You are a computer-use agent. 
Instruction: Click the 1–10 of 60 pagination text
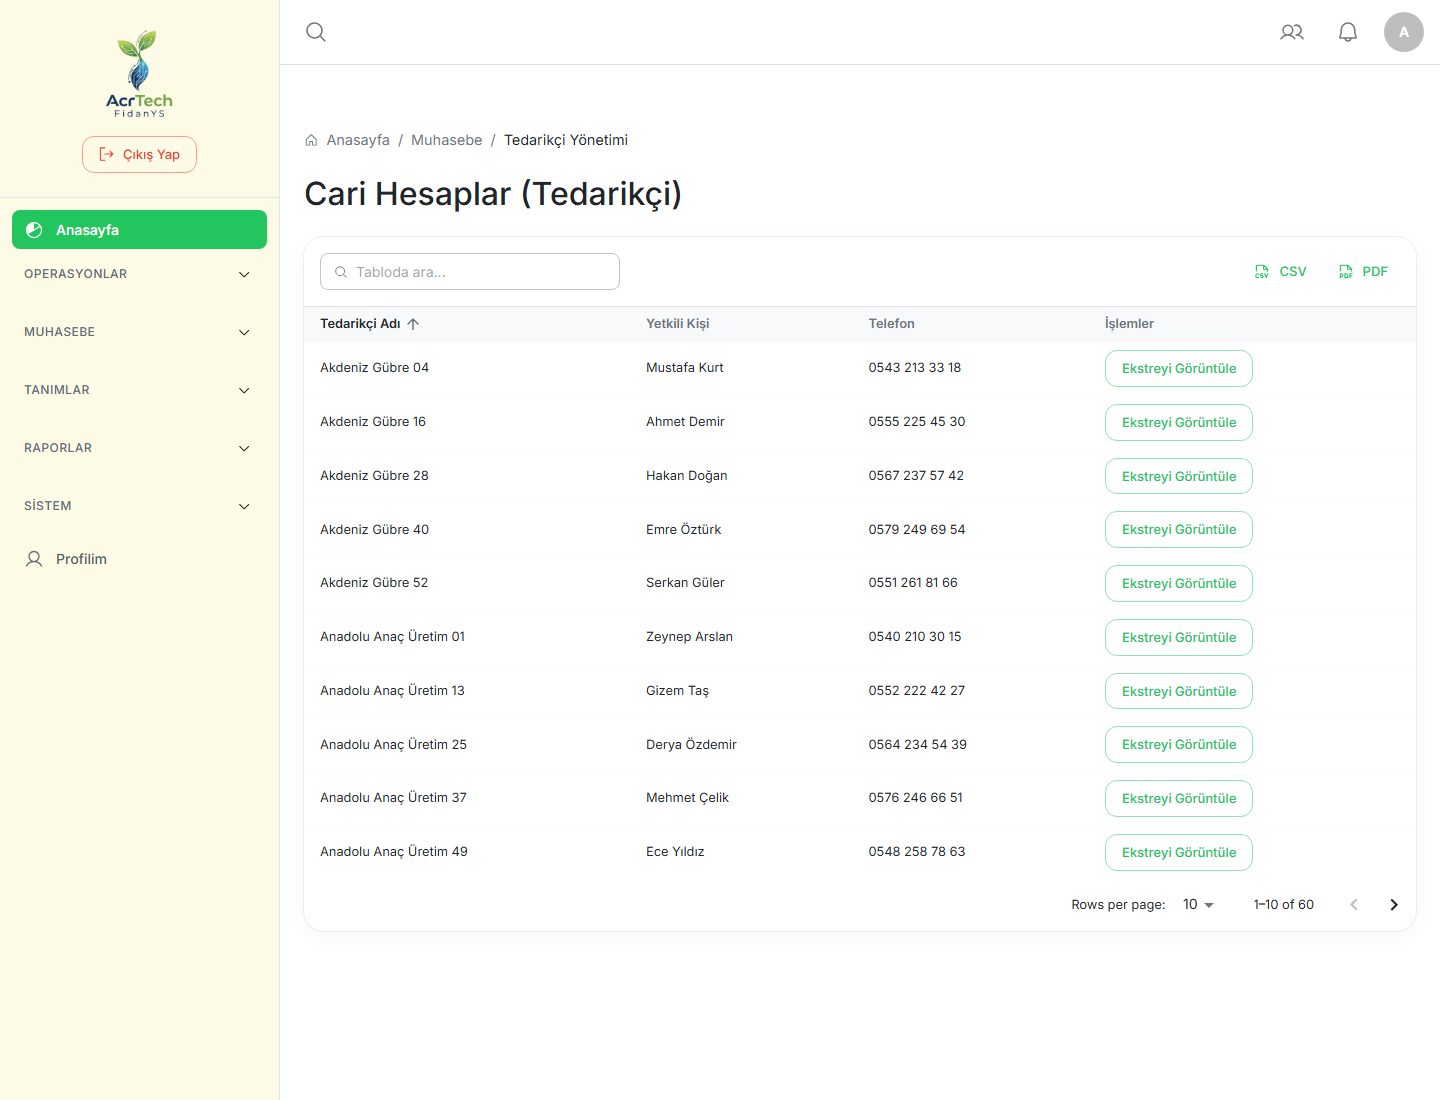(x=1284, y=905)
